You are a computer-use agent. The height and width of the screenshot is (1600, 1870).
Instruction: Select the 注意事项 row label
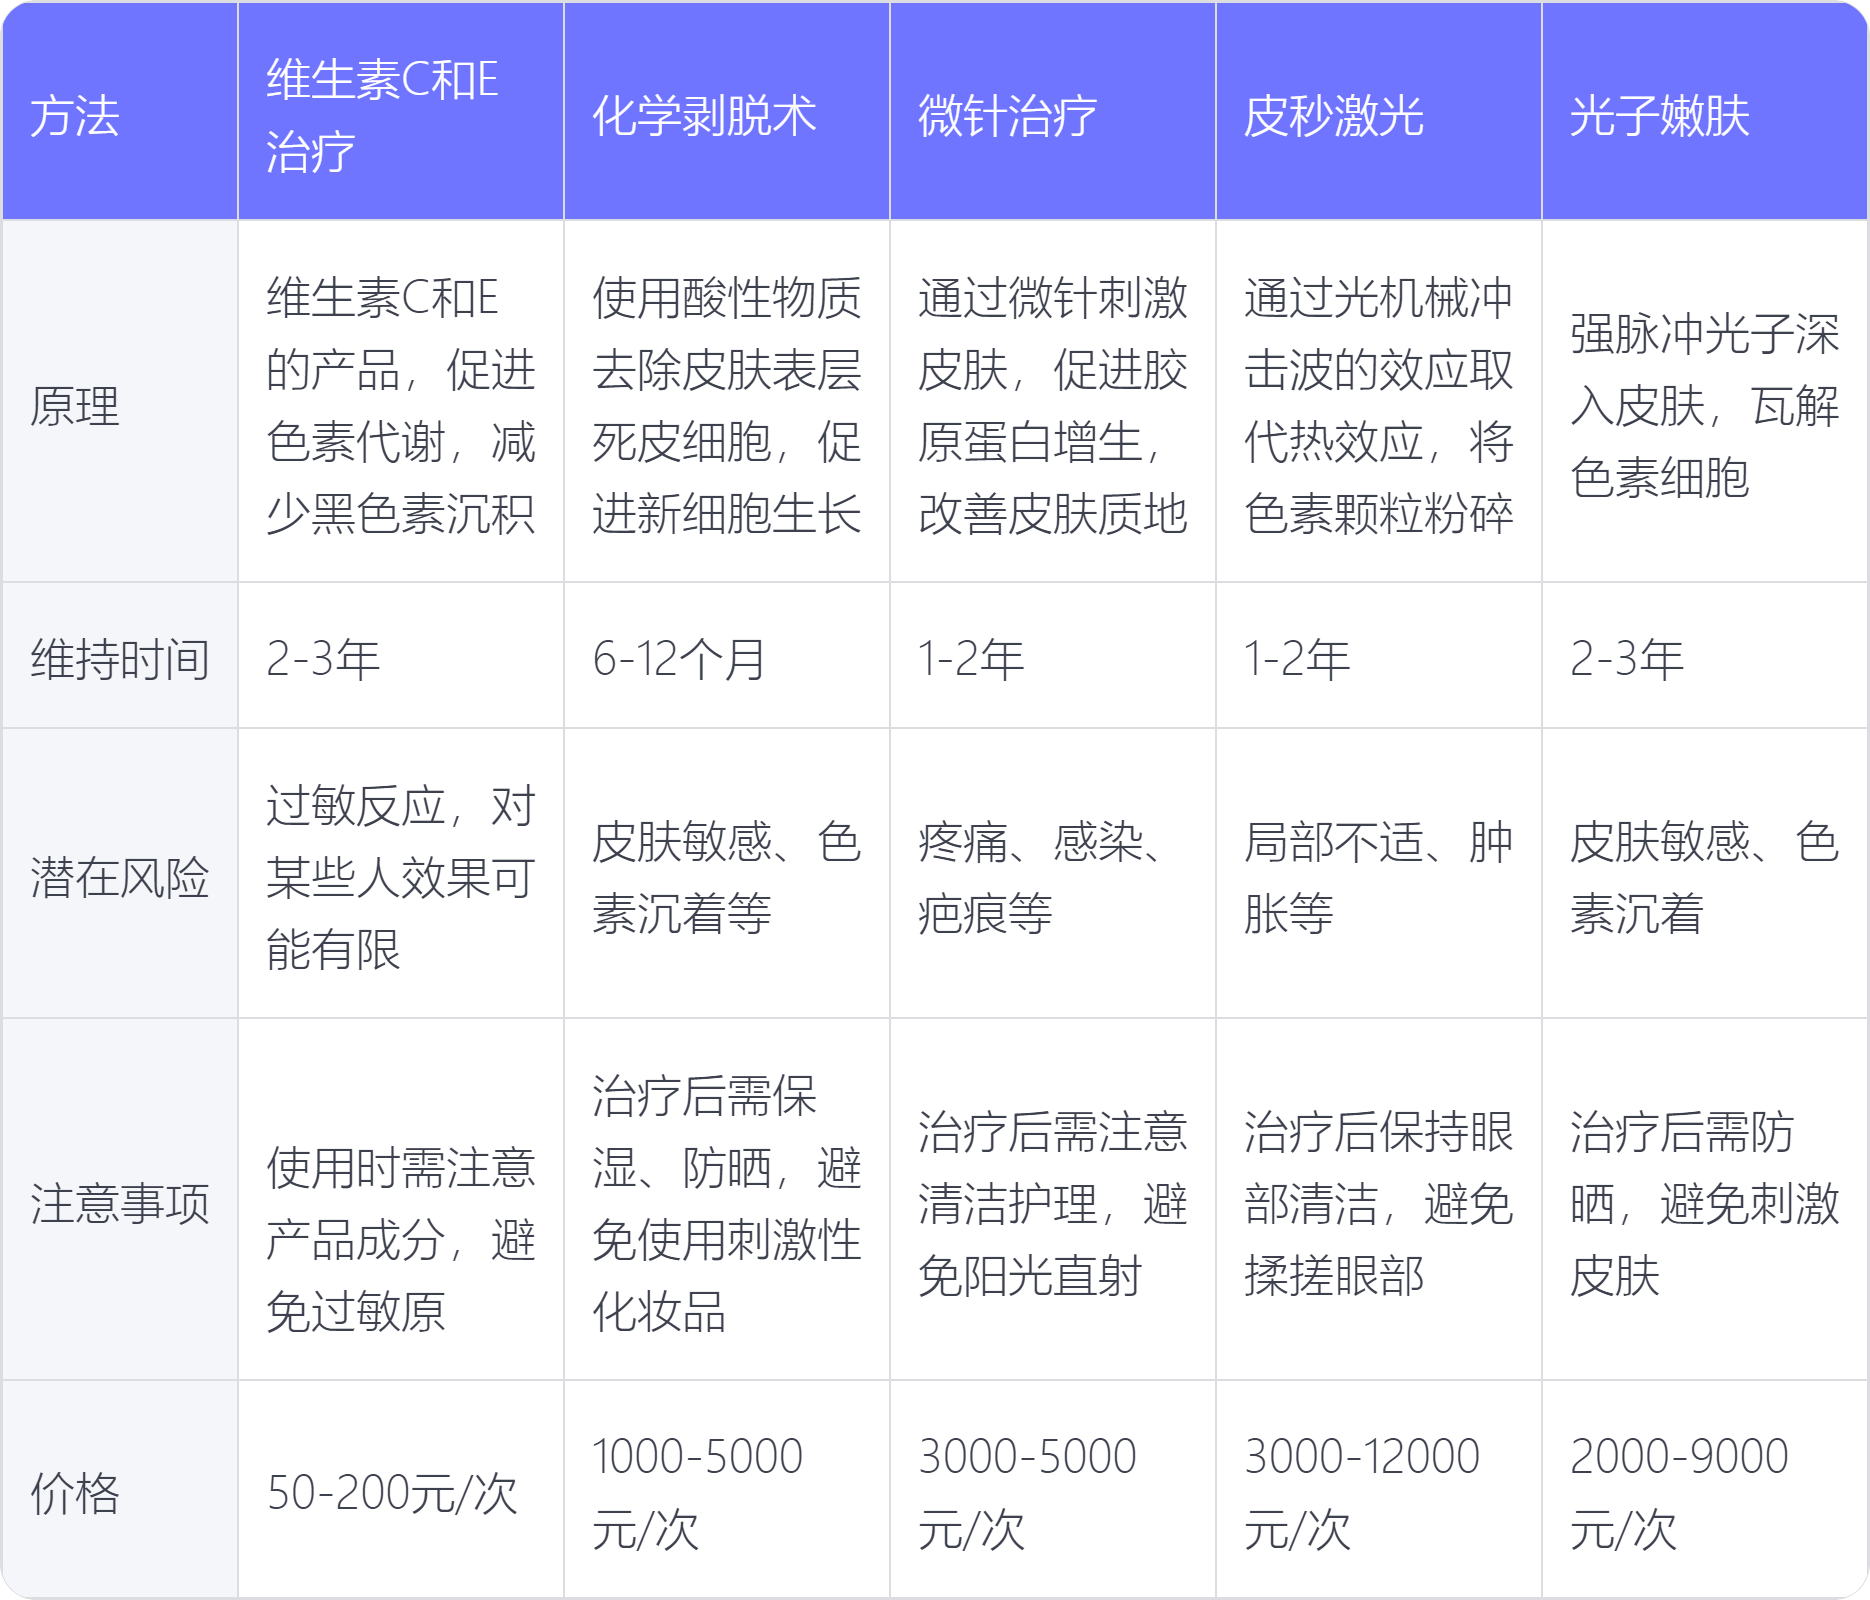(x=120, y=1203)
